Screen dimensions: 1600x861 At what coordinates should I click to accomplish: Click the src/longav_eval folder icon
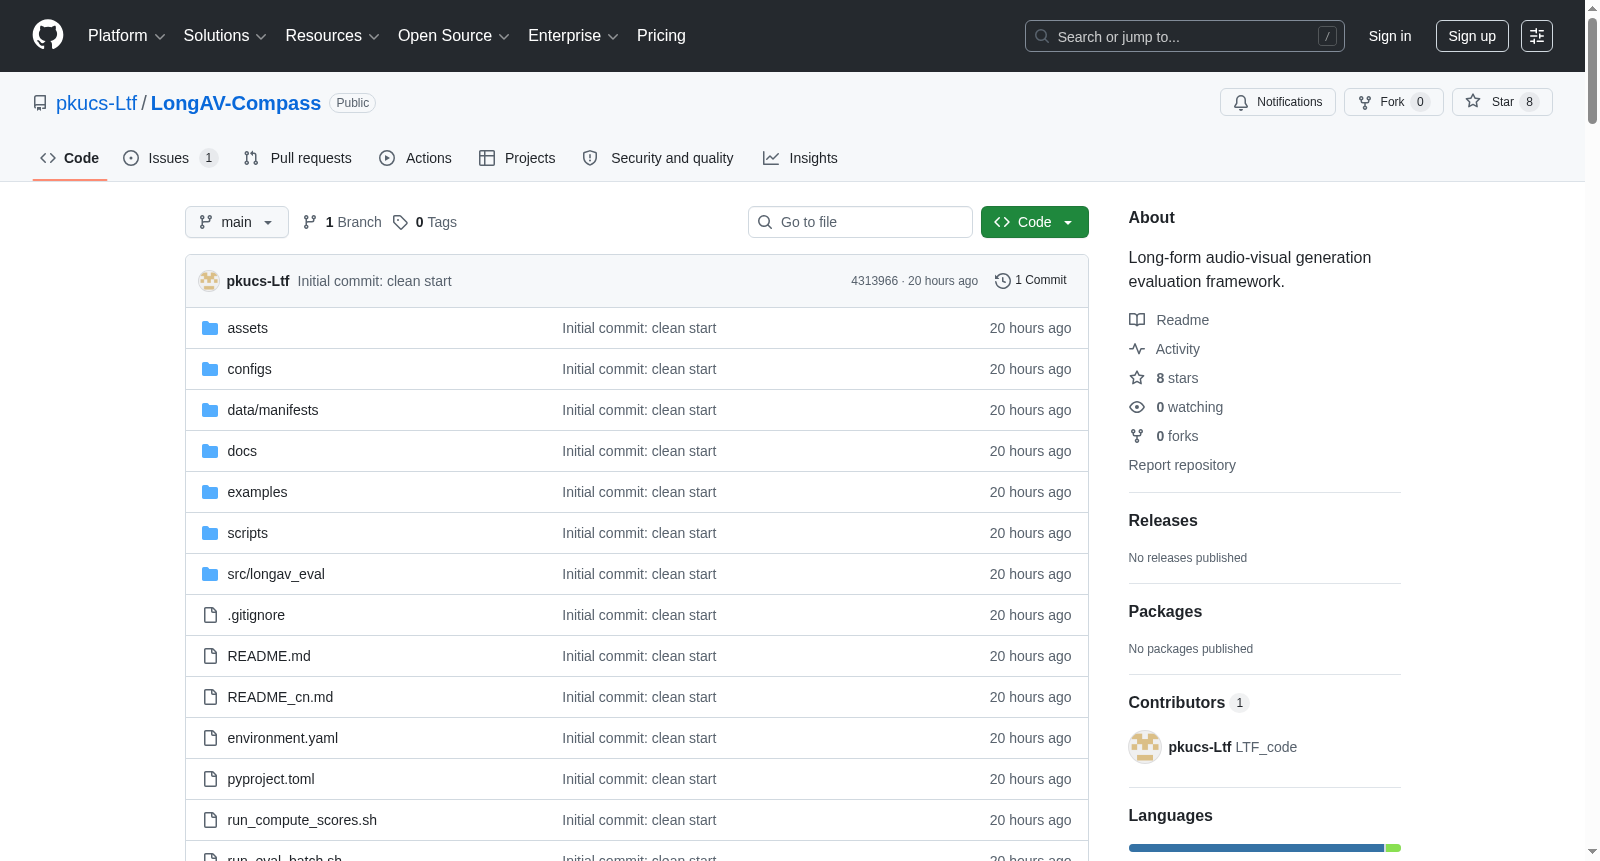tap(210, 574)
